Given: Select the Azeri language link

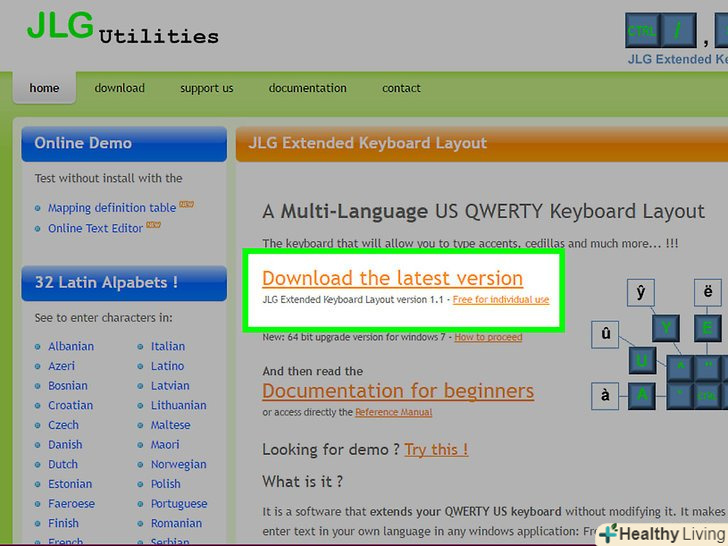Looking at the screenshot, I should coord(61,366).
